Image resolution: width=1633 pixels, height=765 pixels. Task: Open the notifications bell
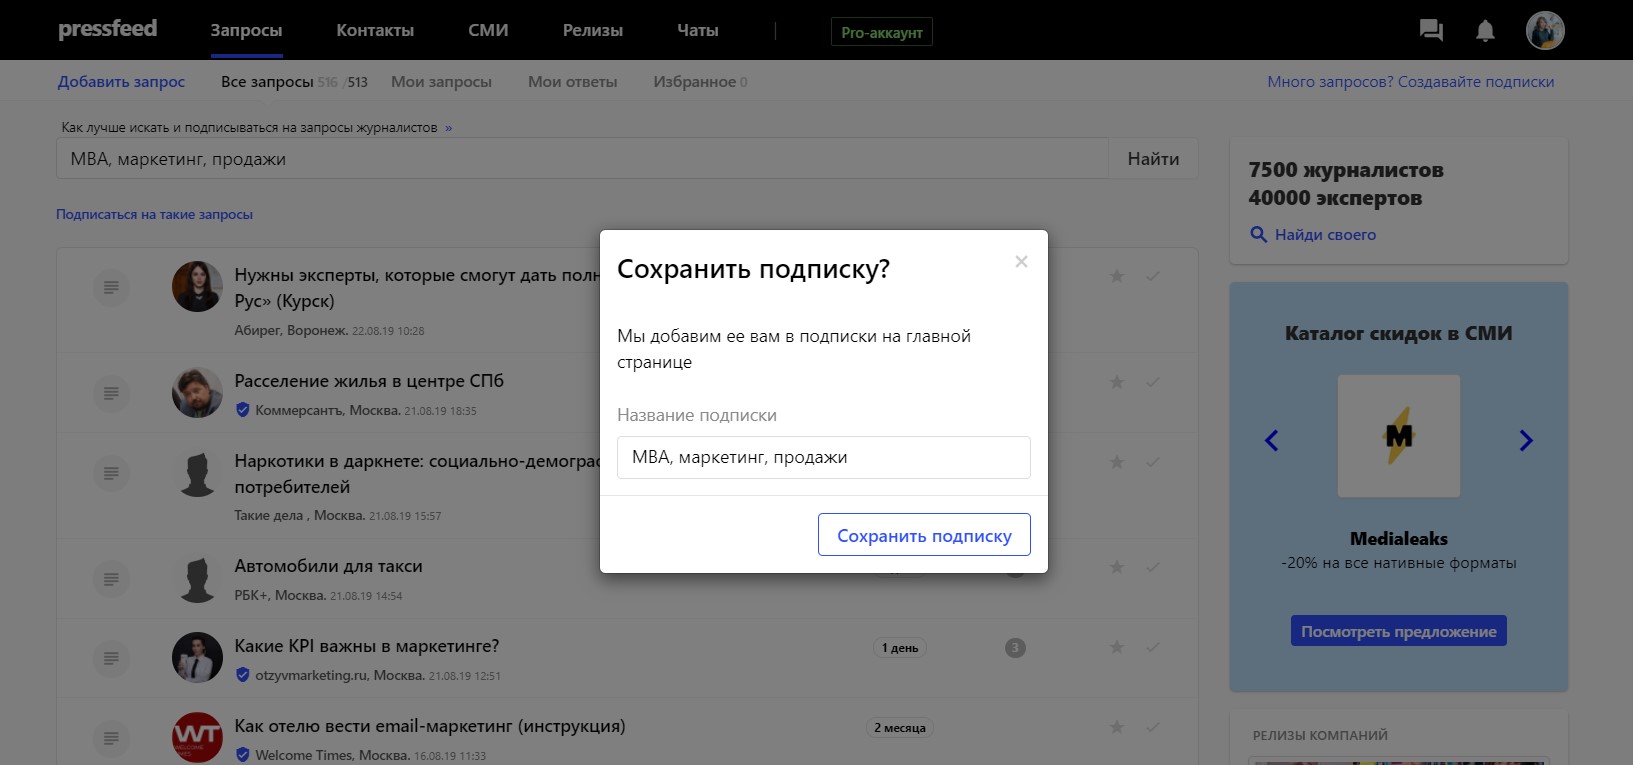(x=1485, y=31)
